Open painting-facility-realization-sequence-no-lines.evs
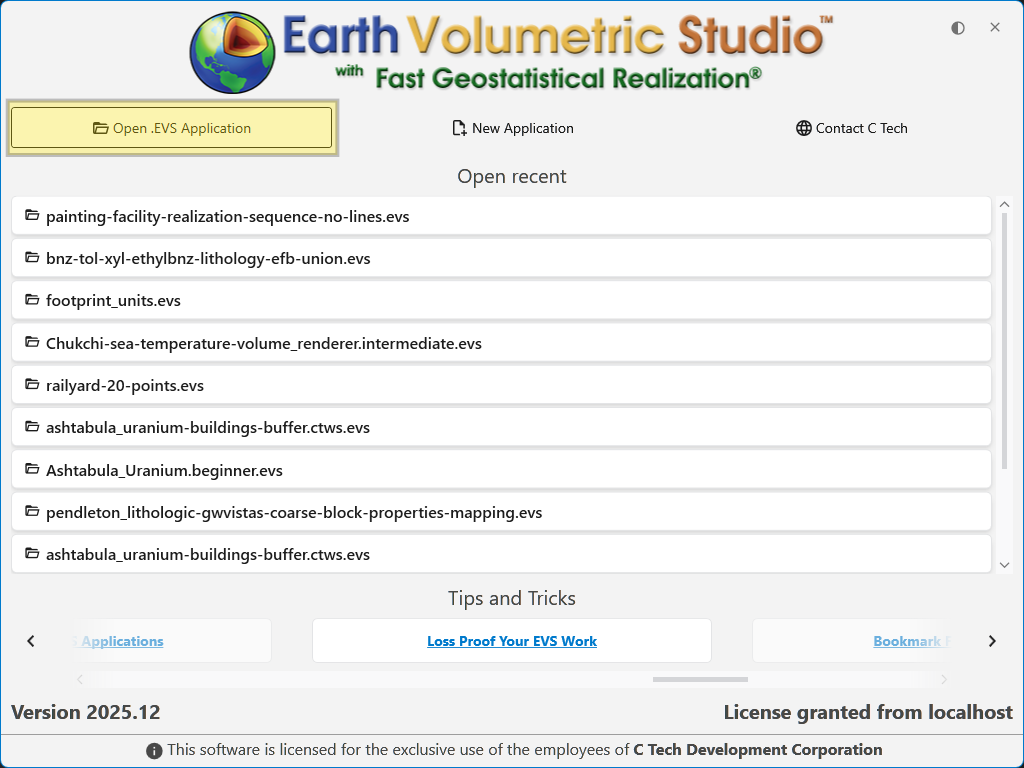Viewport: 1024px width, 768px height. pyautogui.click(x=227, y=216)
